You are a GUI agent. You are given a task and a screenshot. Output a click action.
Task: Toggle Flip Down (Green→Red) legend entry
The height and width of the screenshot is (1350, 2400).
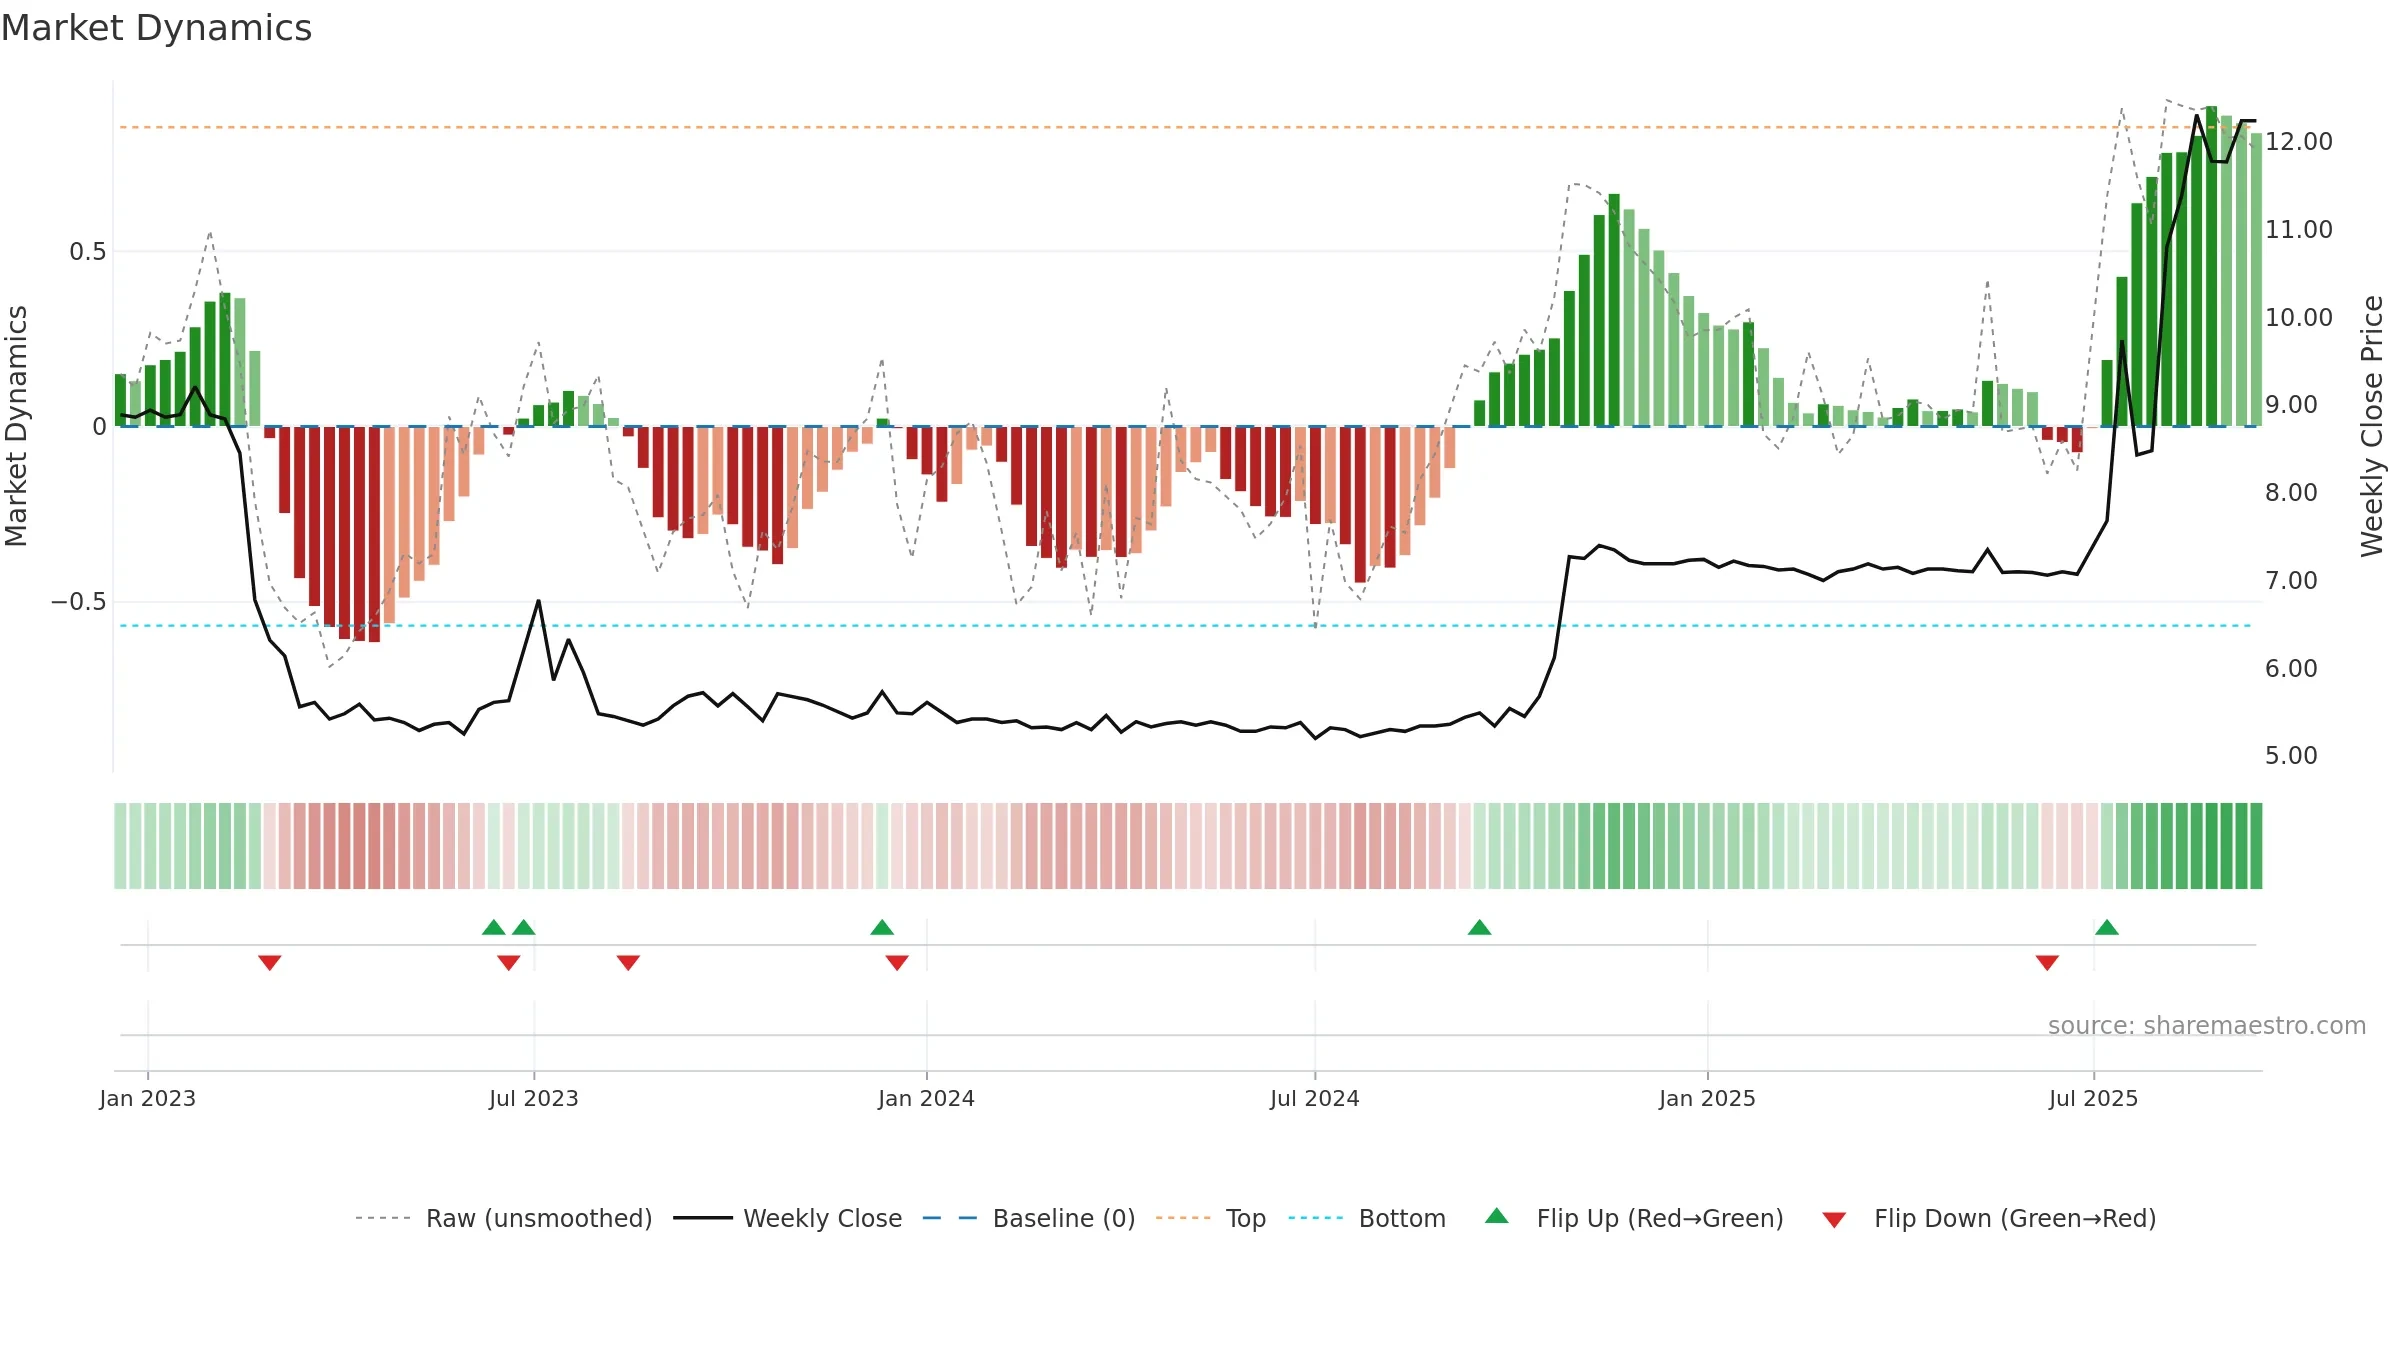(1989, 1218)
